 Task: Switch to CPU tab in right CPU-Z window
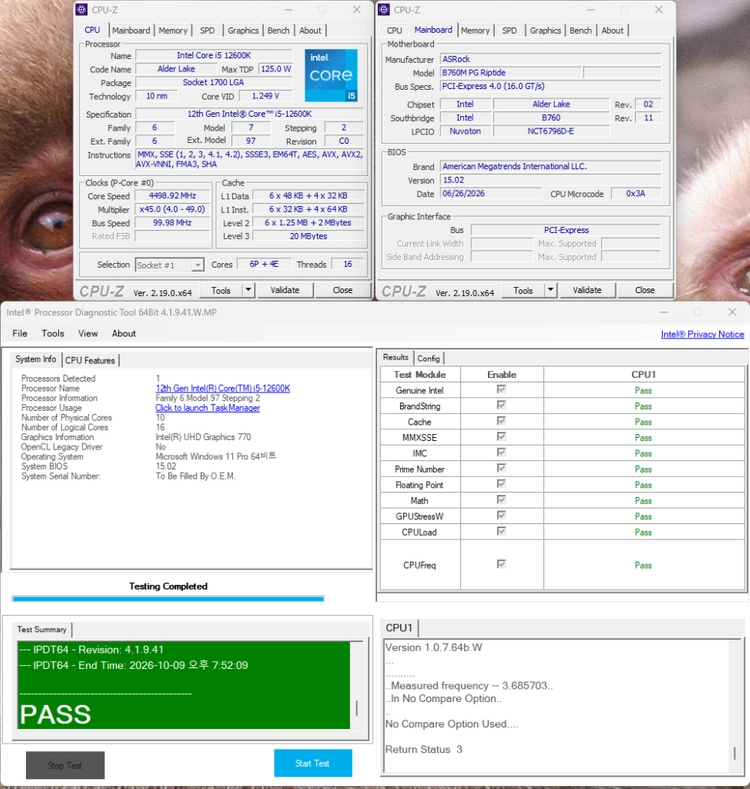click(394, 30)
